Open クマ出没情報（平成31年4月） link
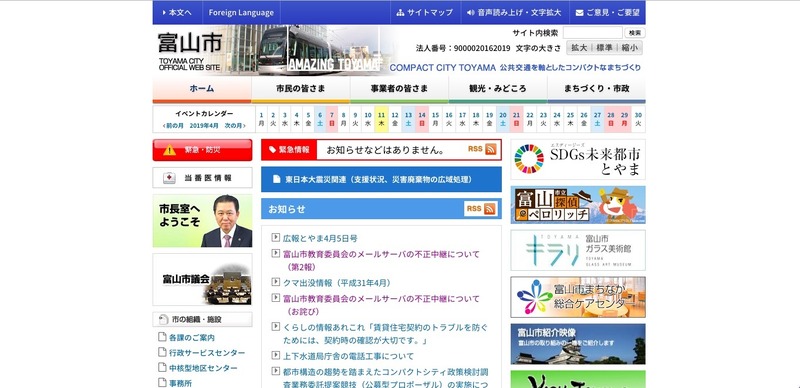 tap(337, 282)
